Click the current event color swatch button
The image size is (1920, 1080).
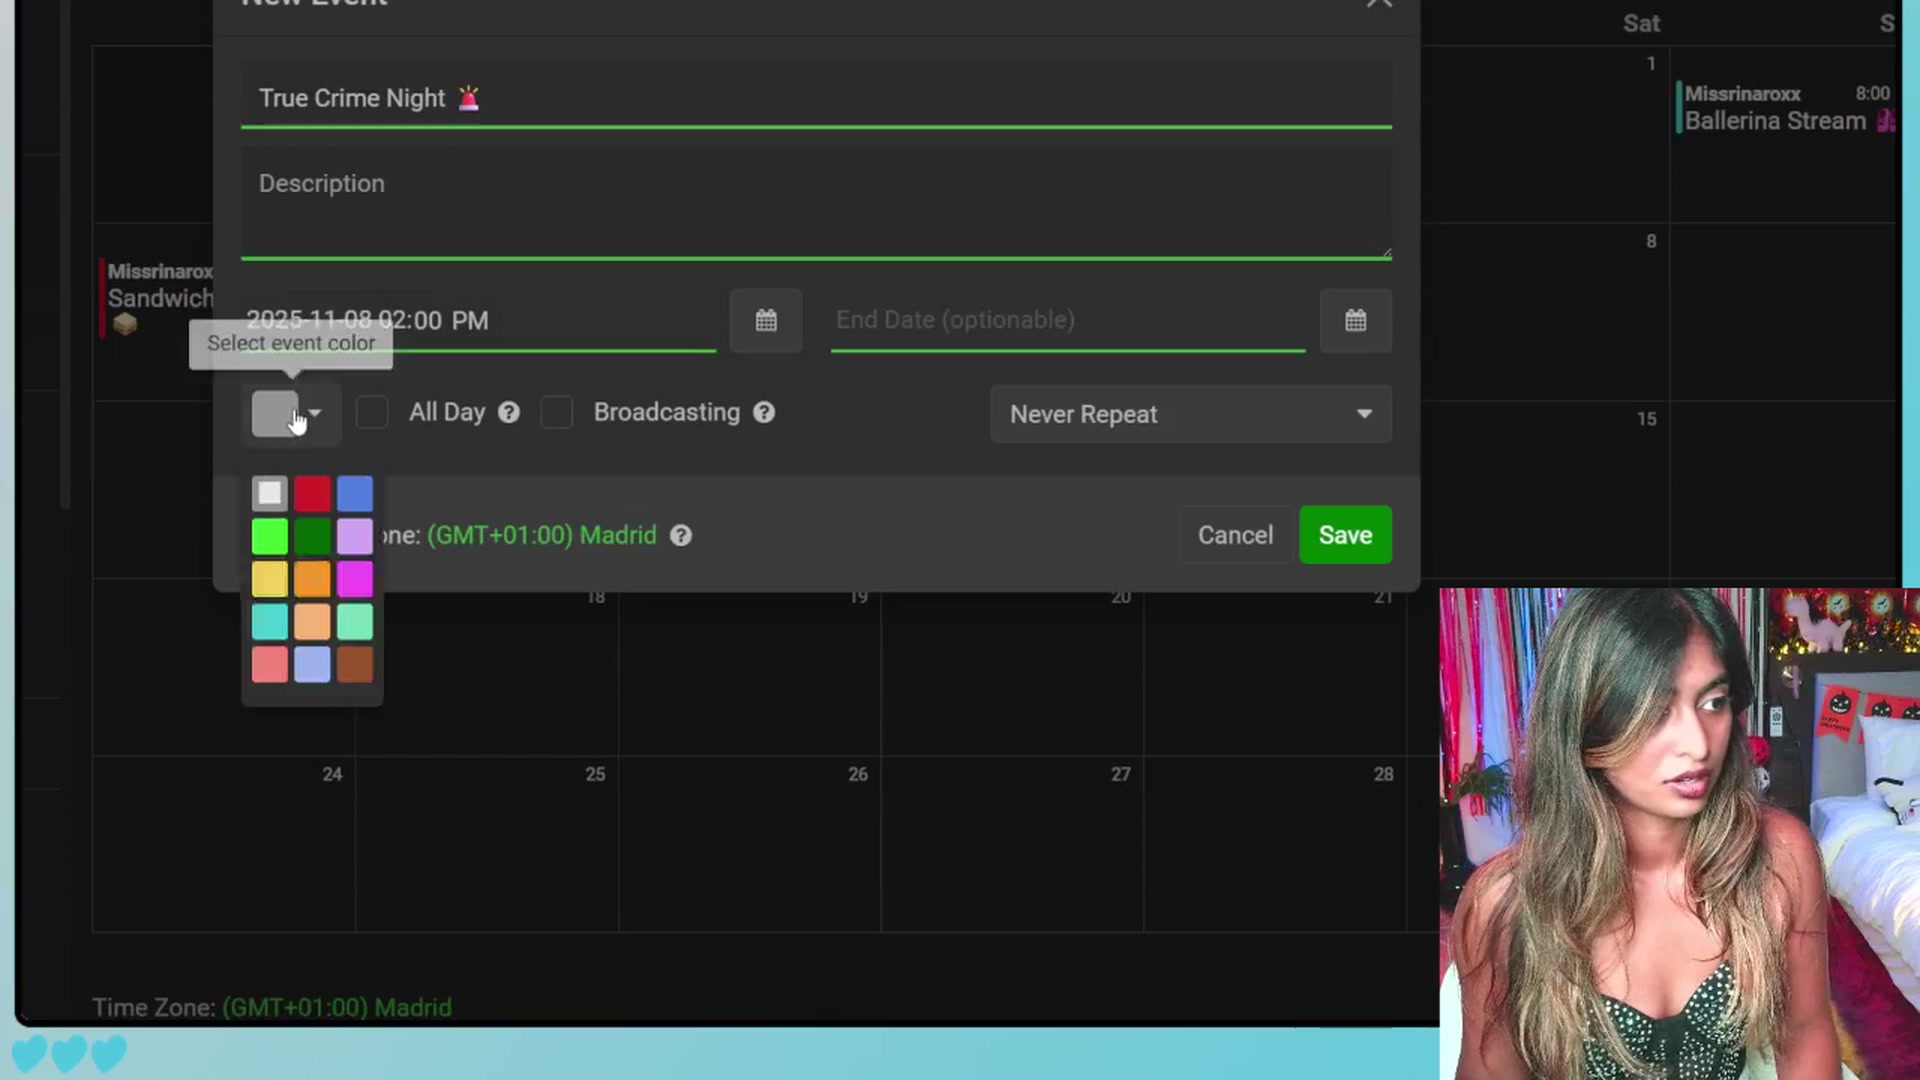coord(275,413)
